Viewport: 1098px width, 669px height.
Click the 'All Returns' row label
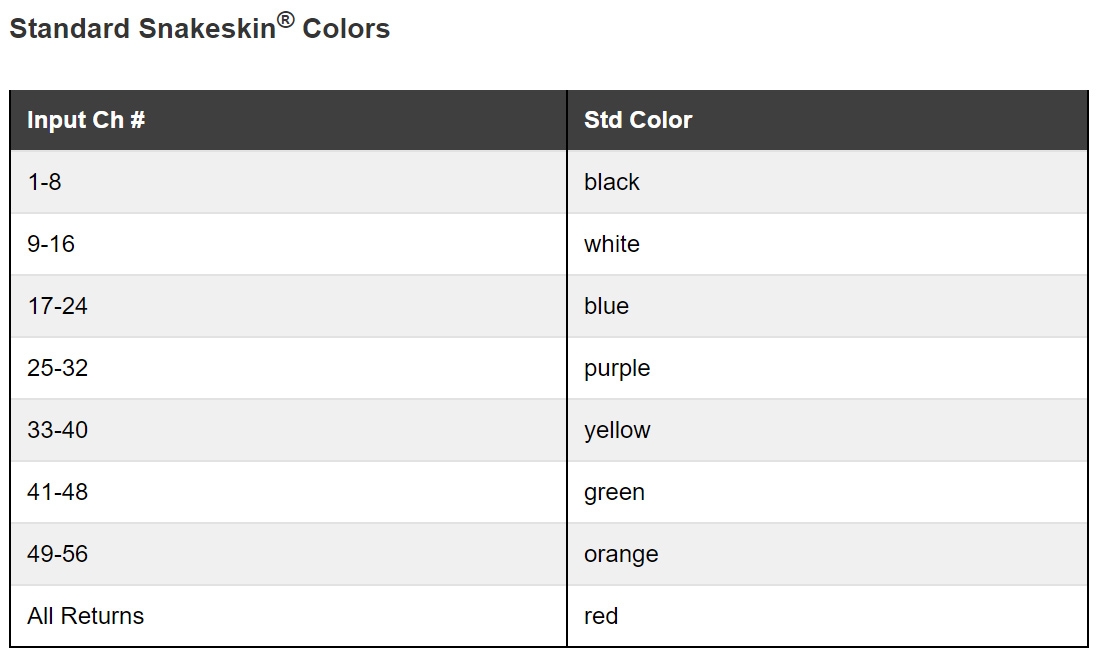(x=86, y=616)
